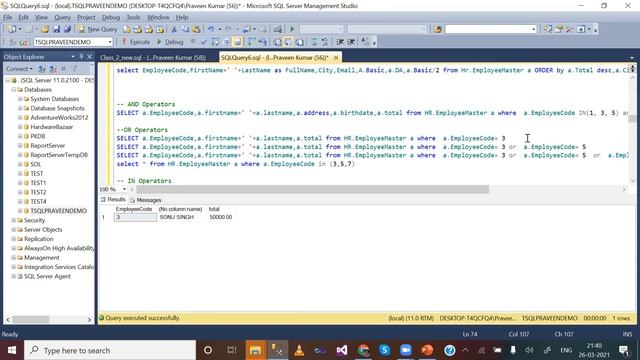Click the Execute button

pos(136,42)
